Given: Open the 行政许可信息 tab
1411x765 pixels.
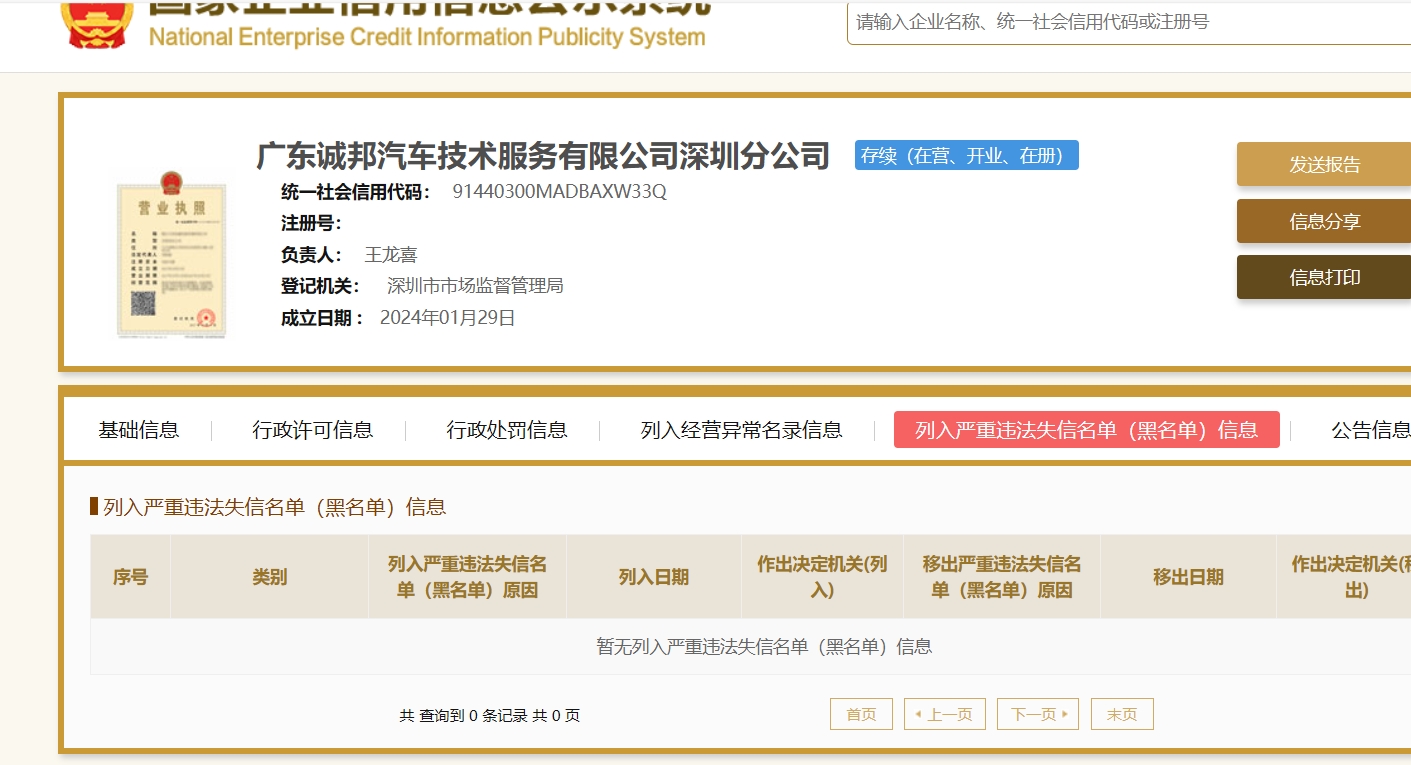Looking at the screenshot, I should click(313, 430).
